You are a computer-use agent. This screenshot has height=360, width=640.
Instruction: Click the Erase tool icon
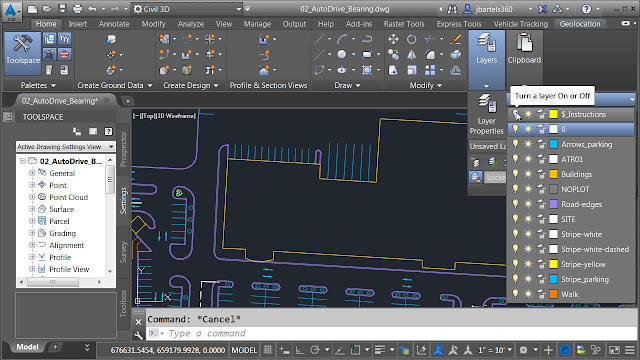pos(456,39)
